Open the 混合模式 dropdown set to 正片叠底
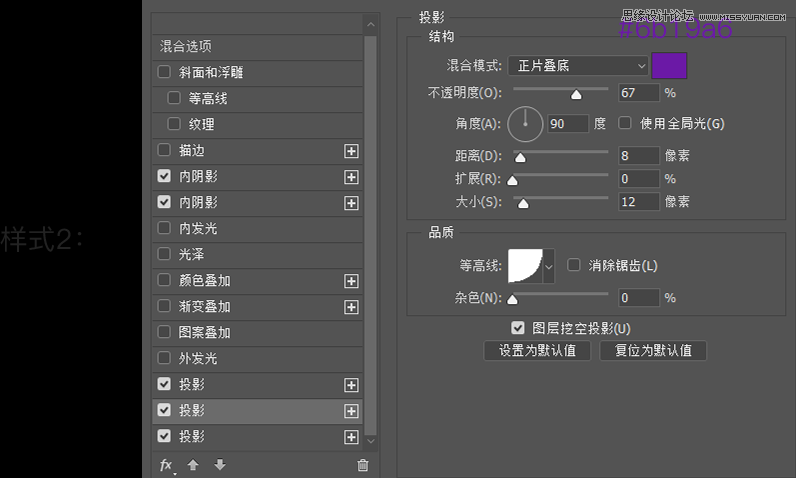 [578, 66]
